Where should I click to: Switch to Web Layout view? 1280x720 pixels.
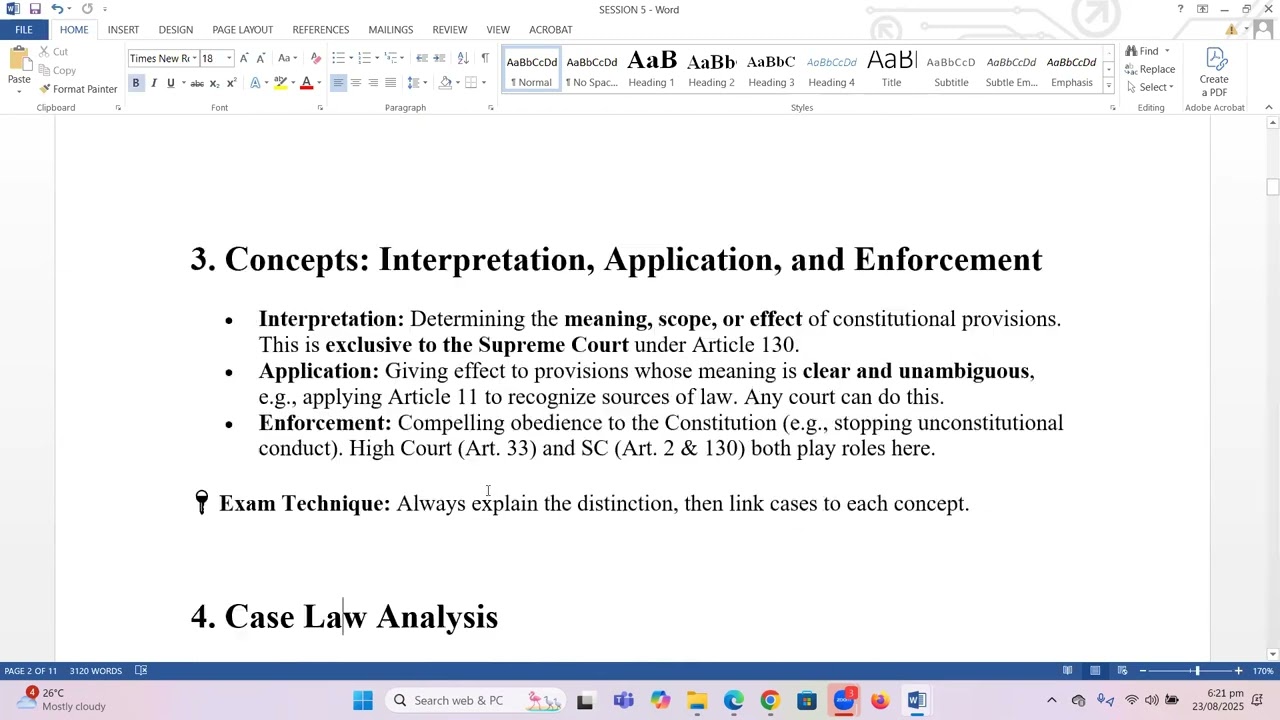[1123, 671]
